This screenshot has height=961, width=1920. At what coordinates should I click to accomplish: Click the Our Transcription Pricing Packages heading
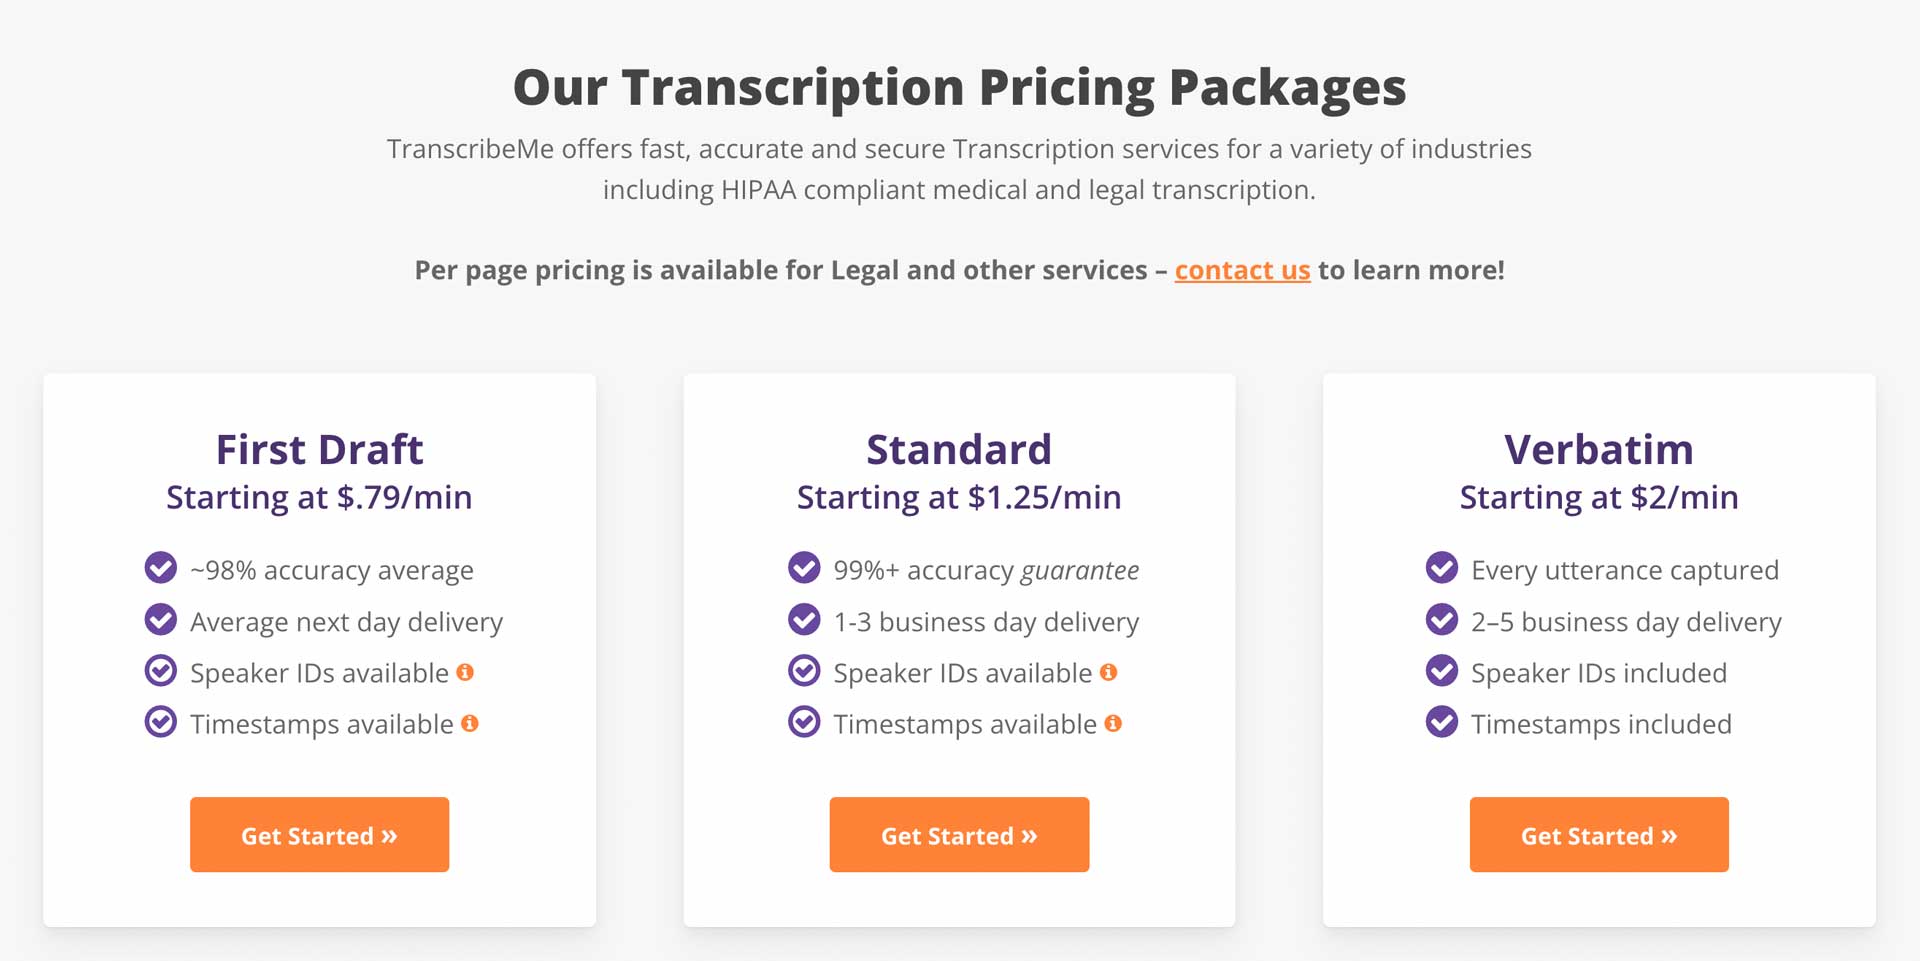pyautogui.click(x=960, y=87)
